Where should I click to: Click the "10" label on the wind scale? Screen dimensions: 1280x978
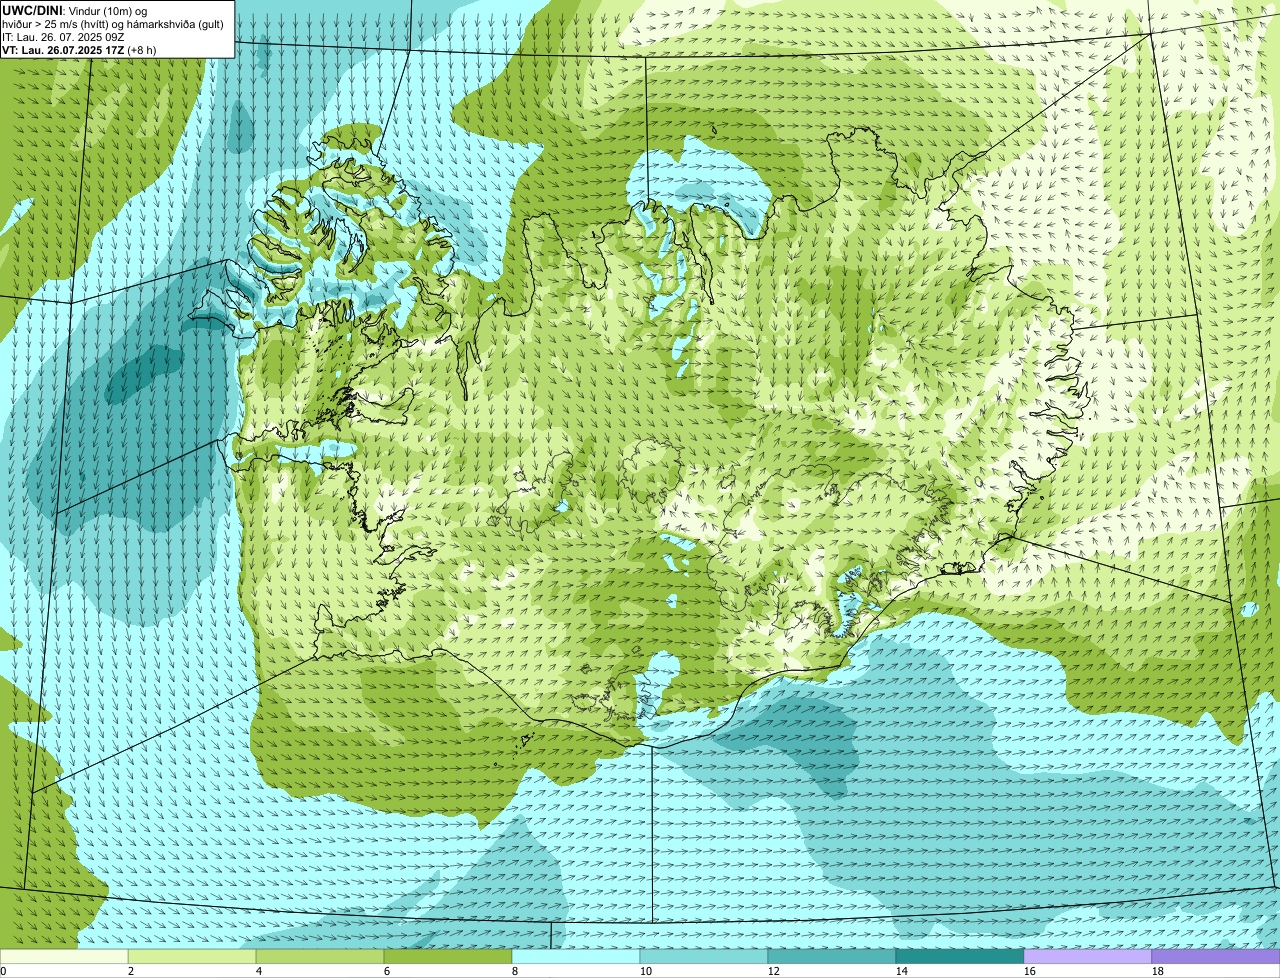click(x=646, y=971)
